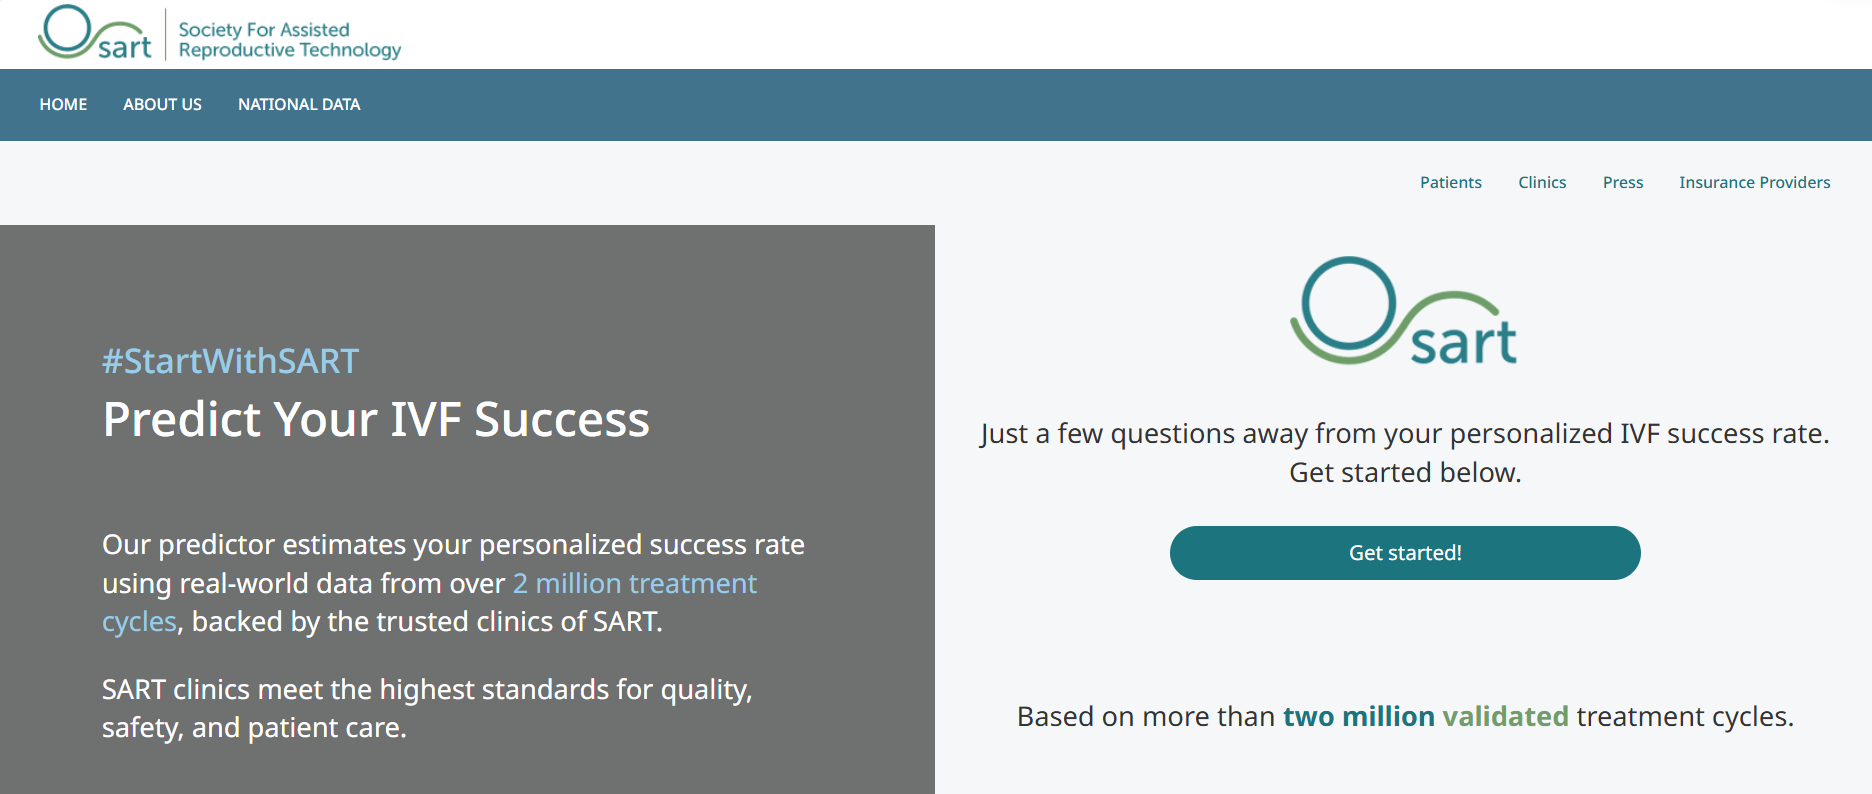Click the 'Predict Your IVF Success' heading
This screenshot has width=1872, height=794.
[376, 419]
